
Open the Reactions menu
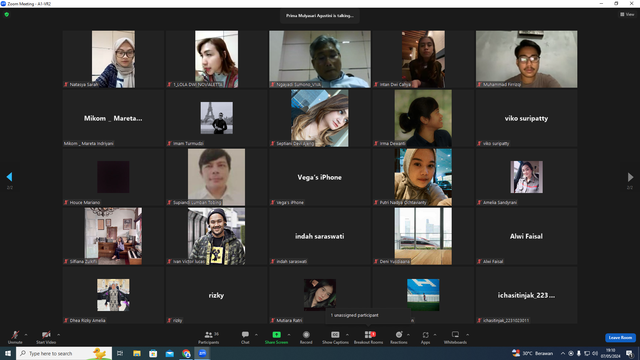click(x=399, y=337)
